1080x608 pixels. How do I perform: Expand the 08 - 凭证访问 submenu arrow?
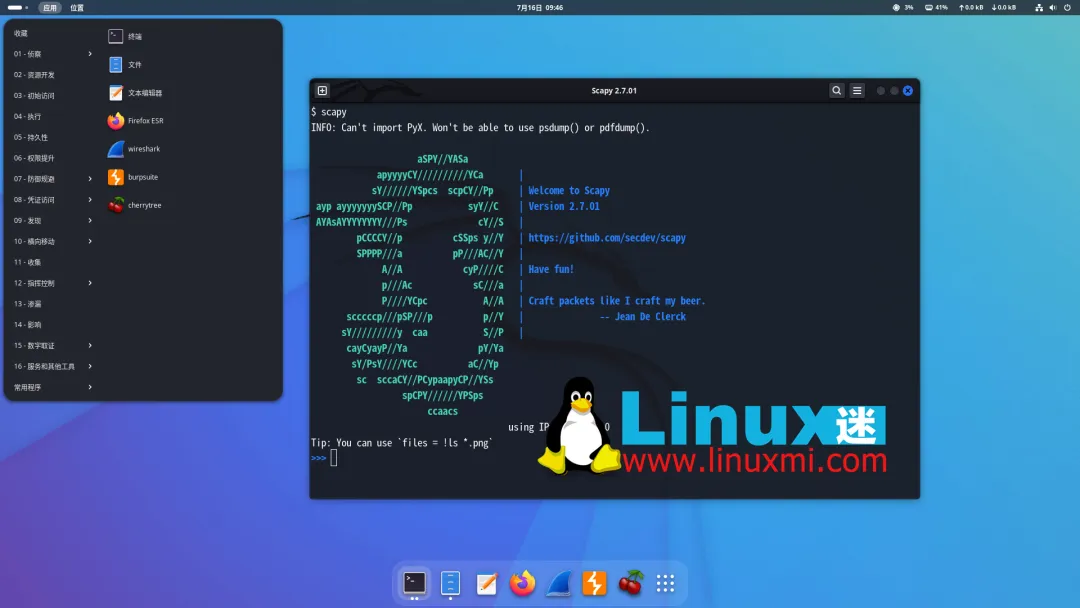[90, 200]
